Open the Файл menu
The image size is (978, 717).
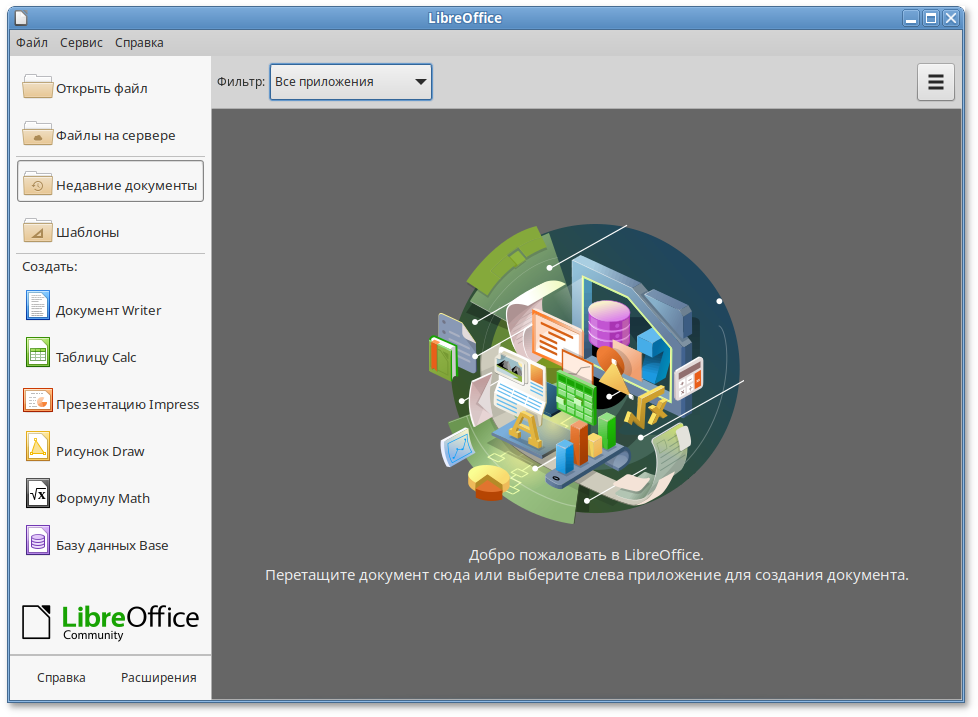31,43
